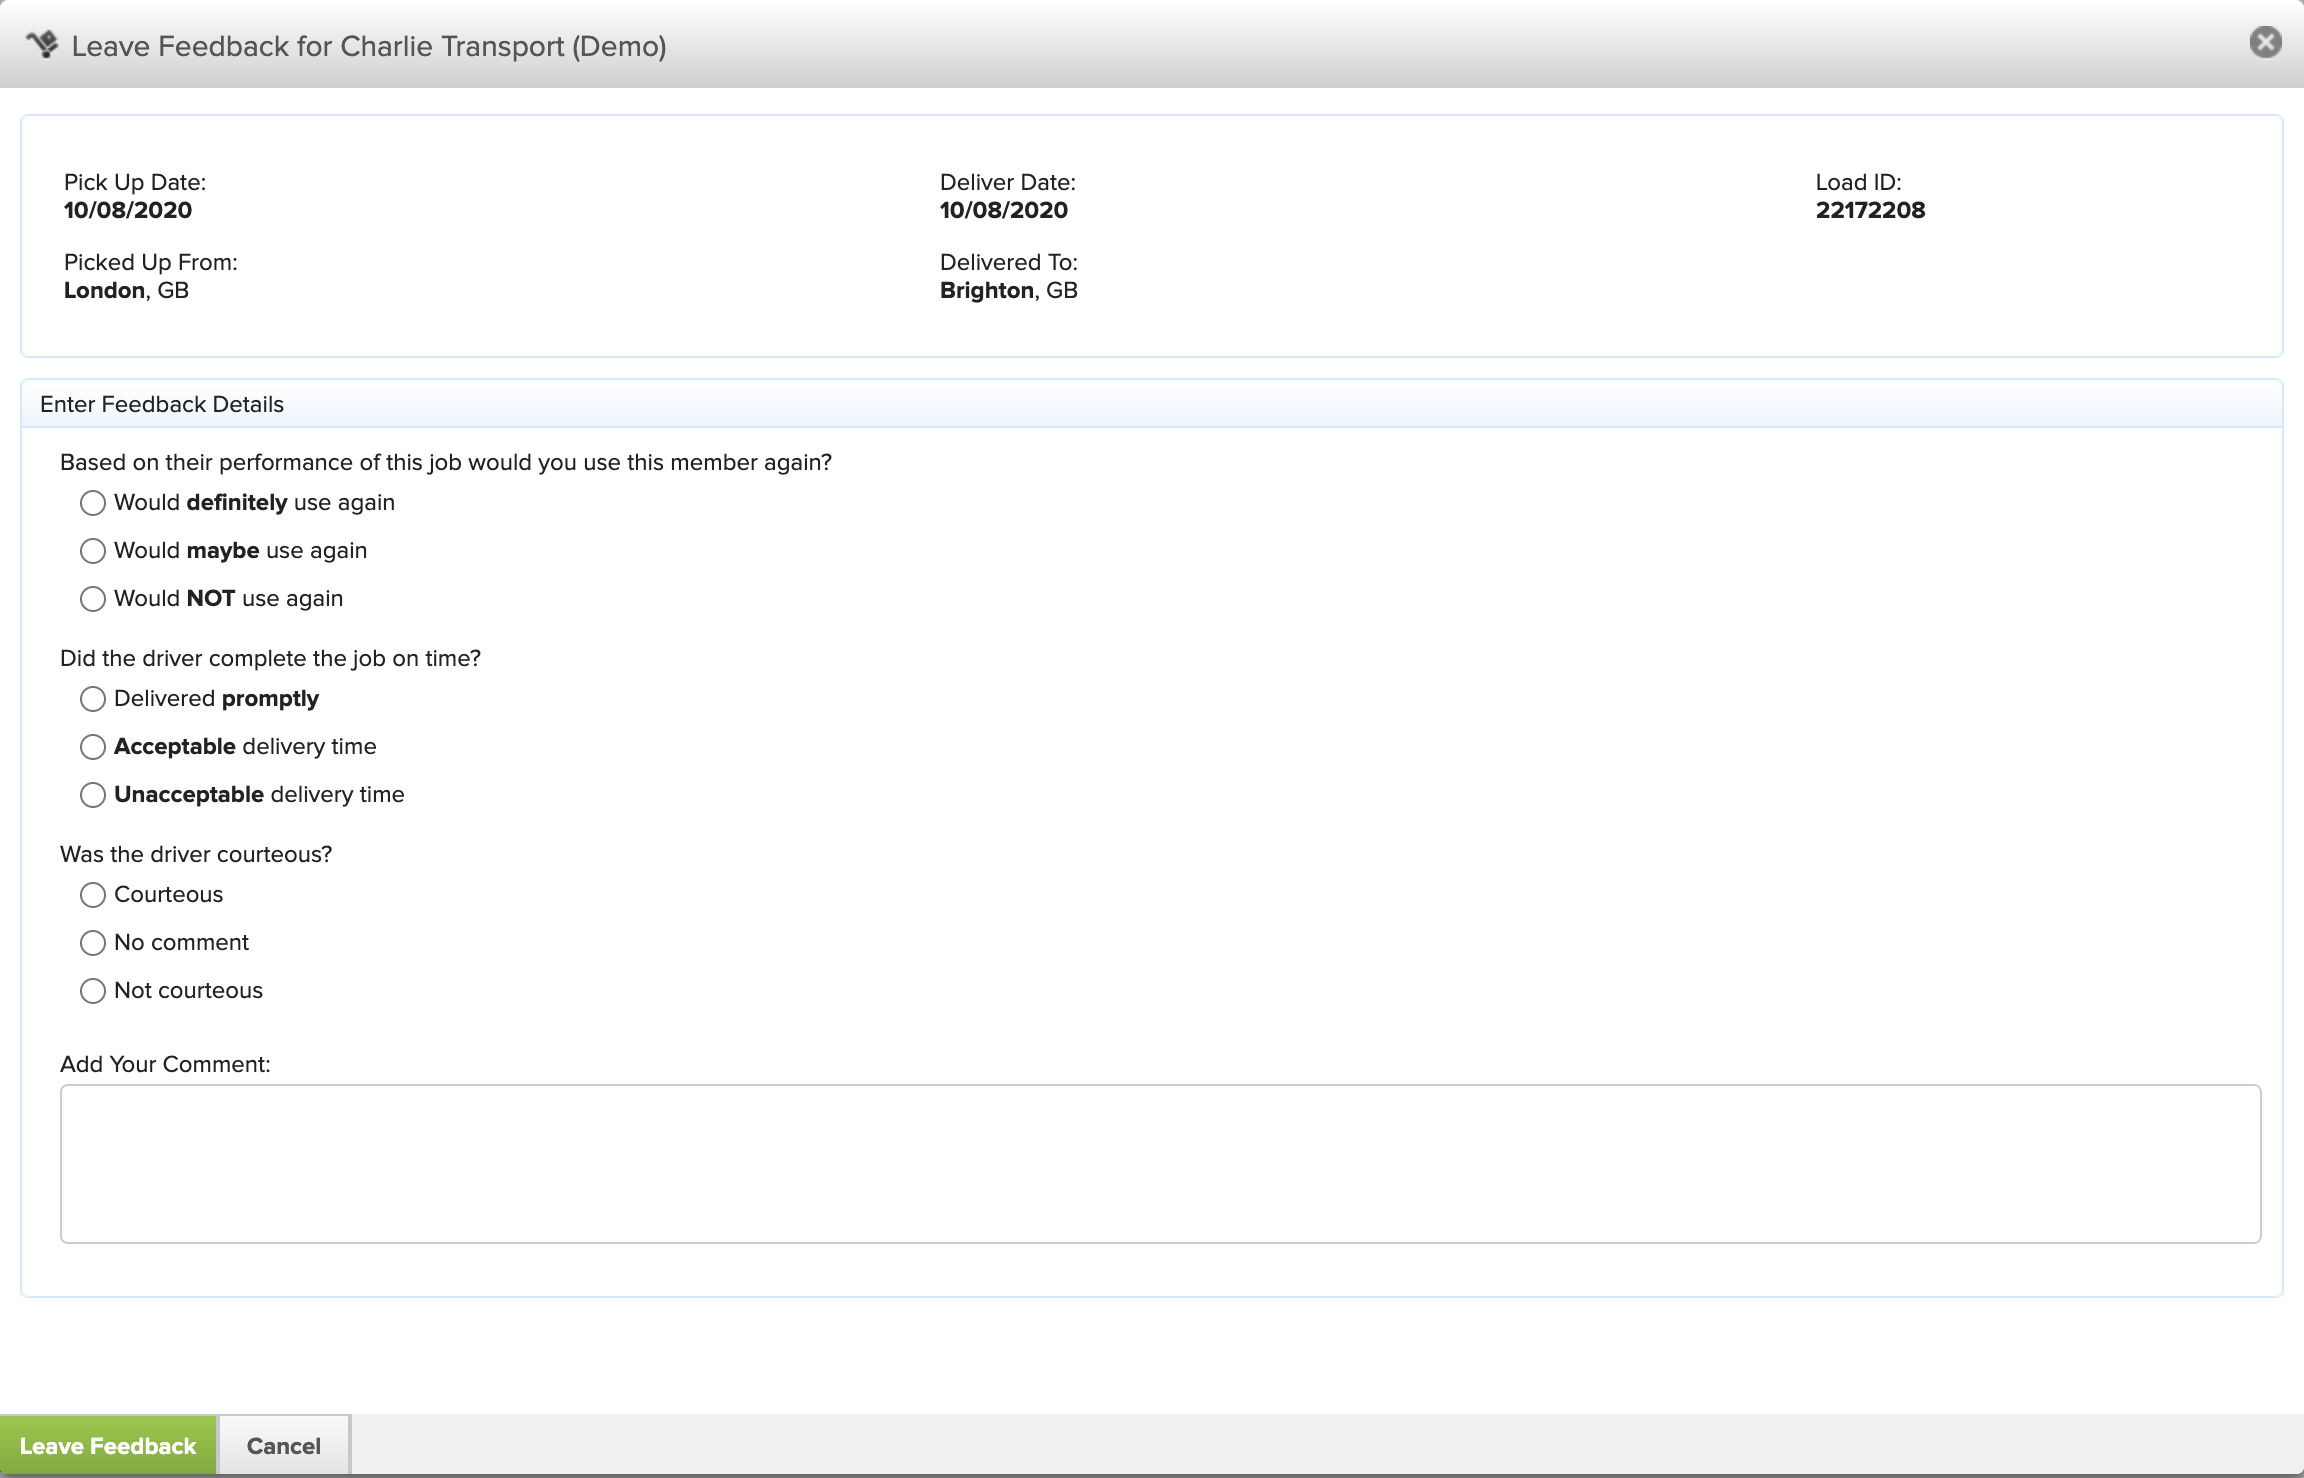Mark 'Unacceptable delivery time' radio
This screenshot has height=1478, width=2304.
(93, 795)
